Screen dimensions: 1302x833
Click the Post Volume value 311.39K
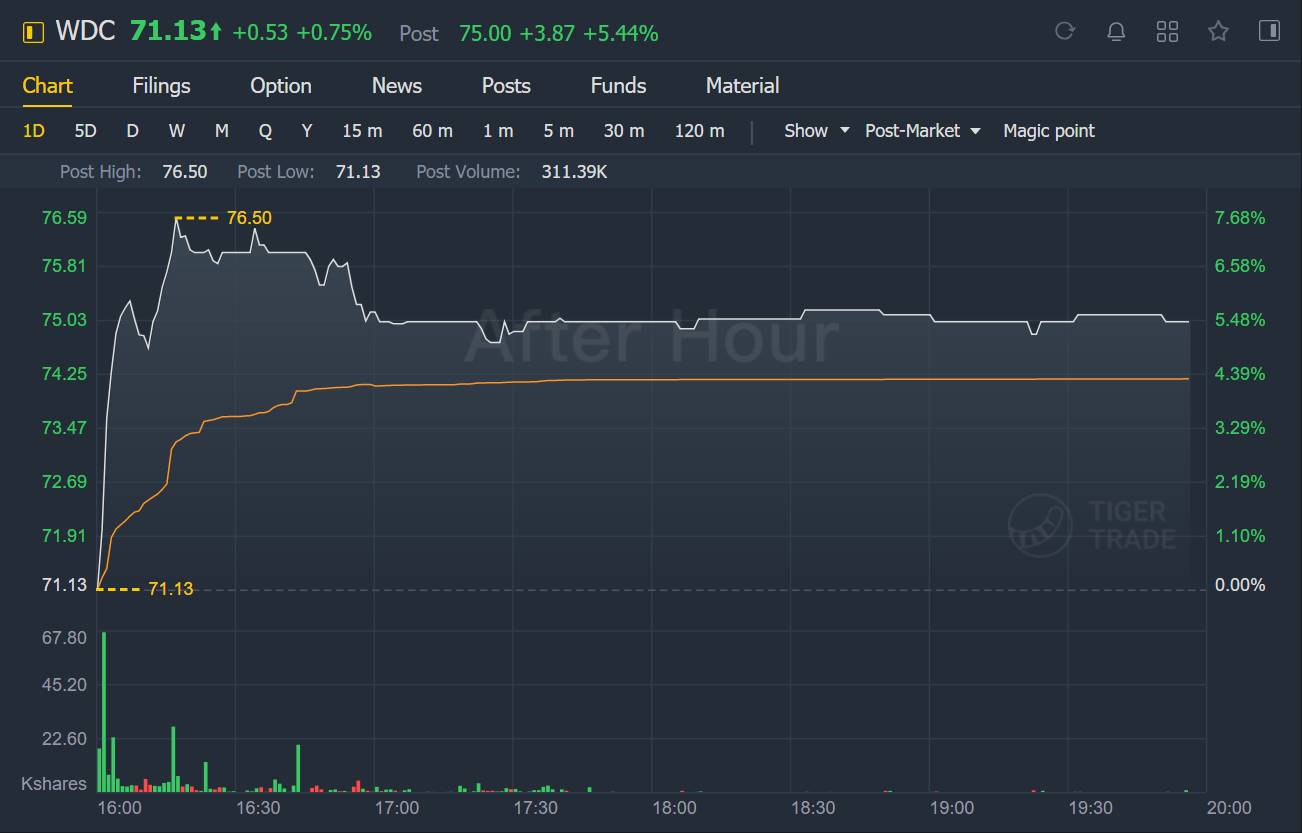coord(574,172)
